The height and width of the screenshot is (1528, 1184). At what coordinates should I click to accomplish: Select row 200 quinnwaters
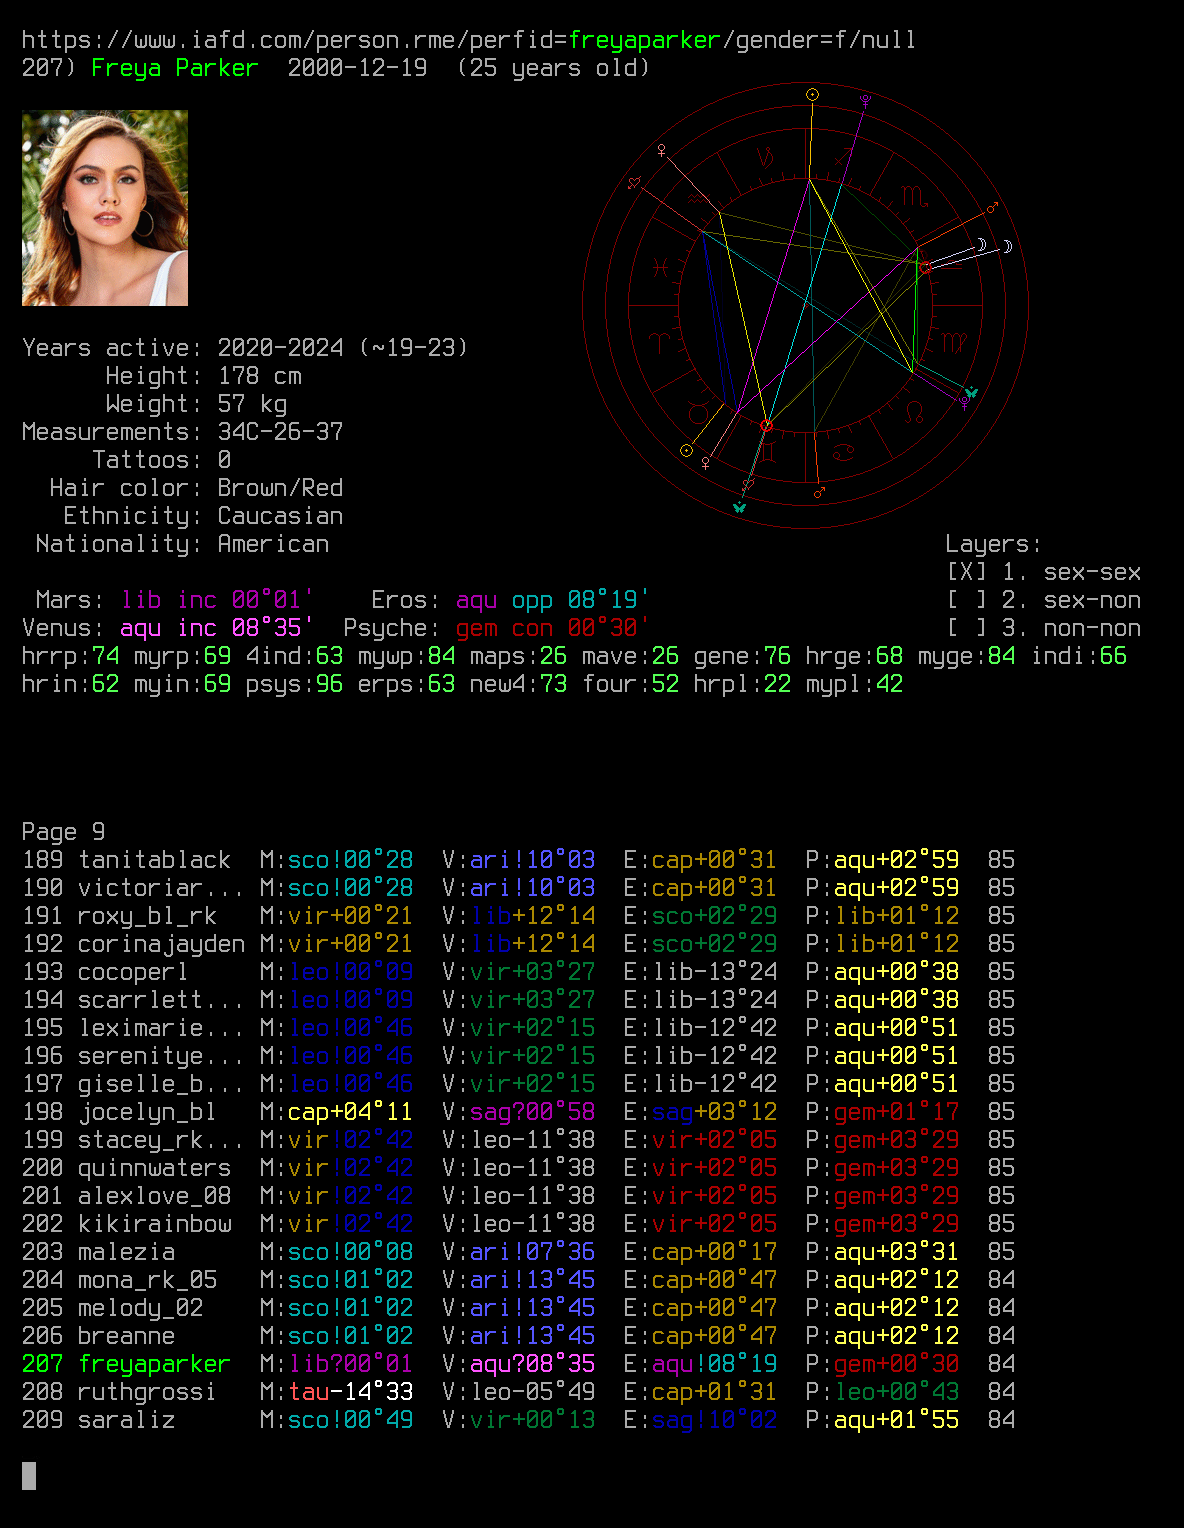[x=518, y=1168]
